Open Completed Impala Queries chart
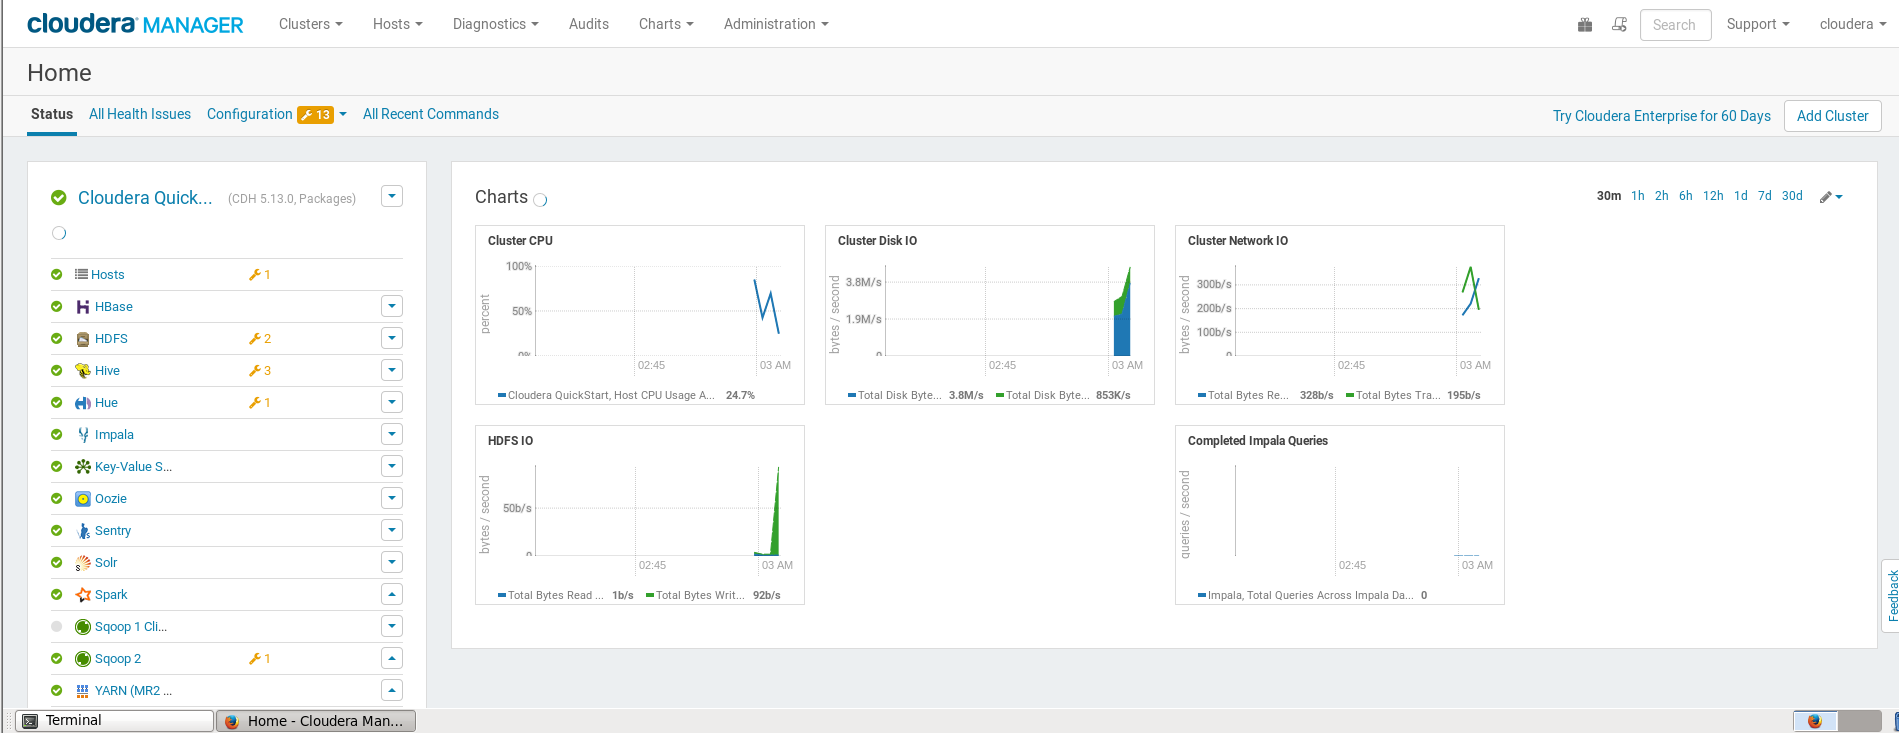The height and width of the screenshot is (733, 1899). click(x=1258, y=441)
